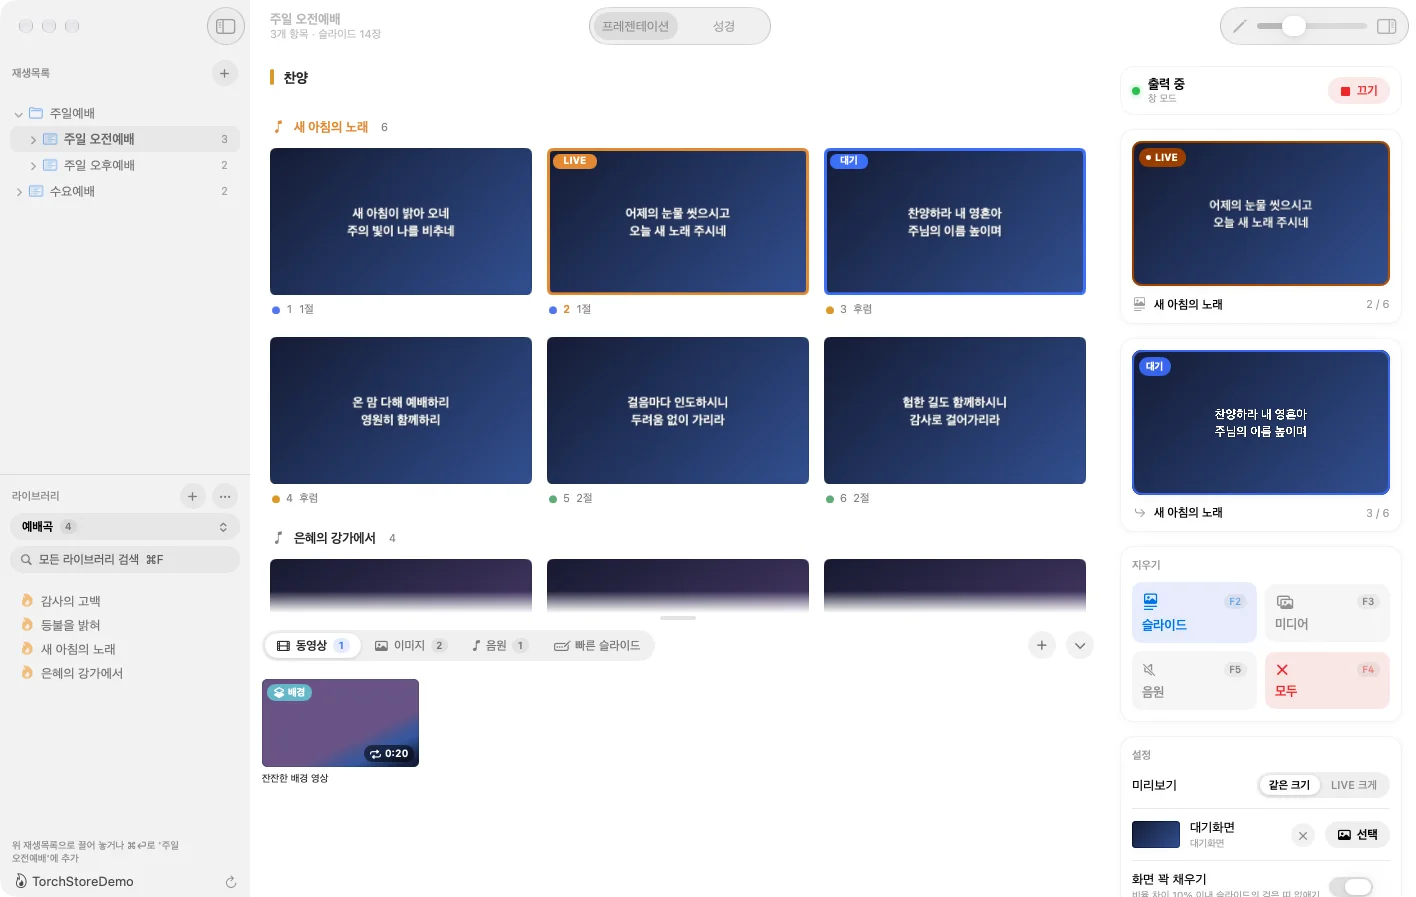The width and height of the screenshot is (1416, 897).
Task: Click 모든 라이브러리 검색 field
Action: (125, 560)
